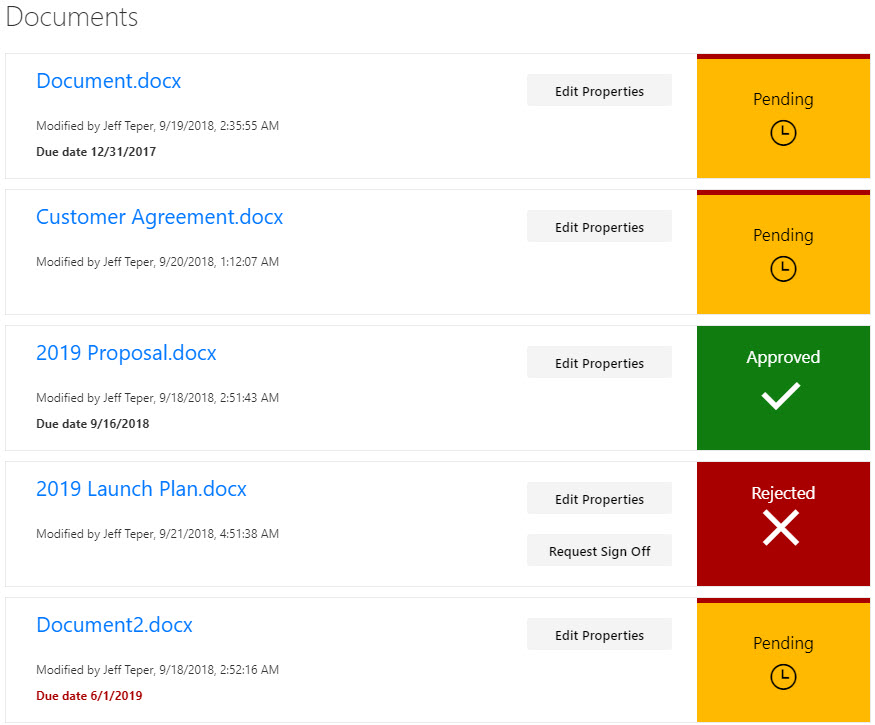The image size is (875, 725).
Task: Click the Pending label for Customer Agreement.docx
Action: point(783,236)
